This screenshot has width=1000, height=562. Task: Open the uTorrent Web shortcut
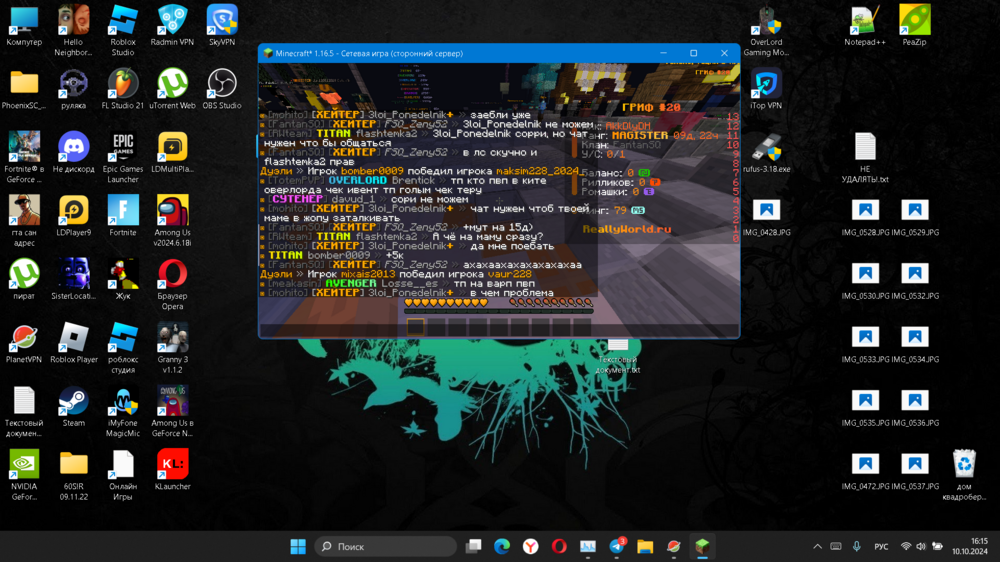(x=172, y=89)
